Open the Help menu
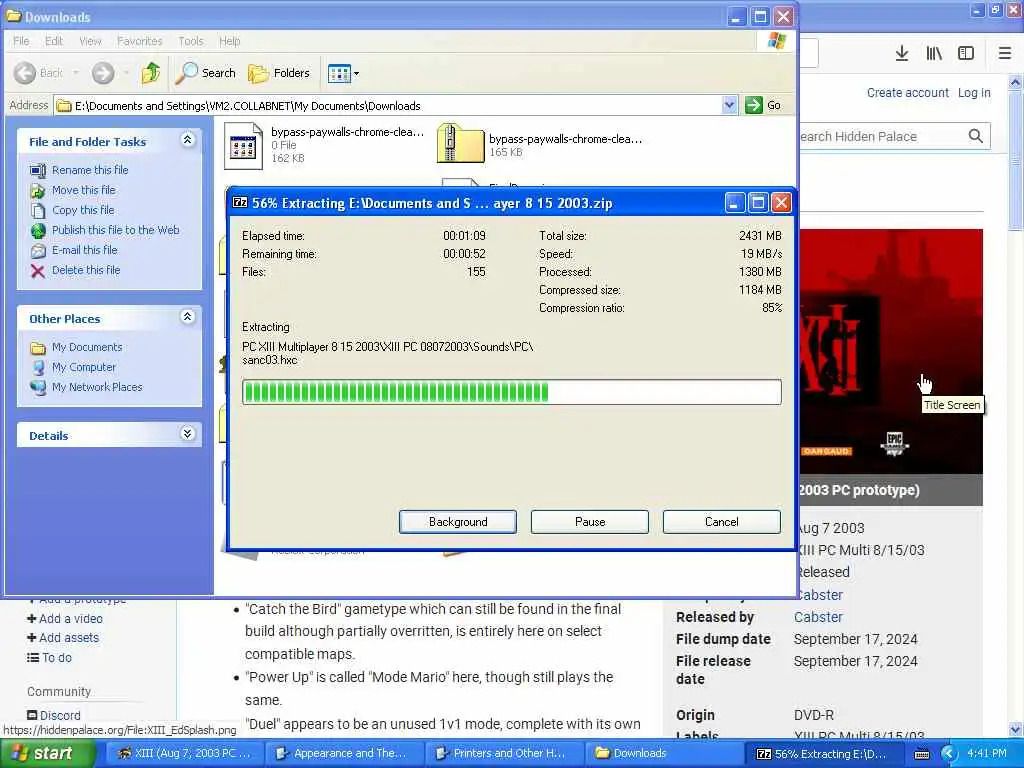Viewport: 1024px width, 768px height. (x=229, y=41)
